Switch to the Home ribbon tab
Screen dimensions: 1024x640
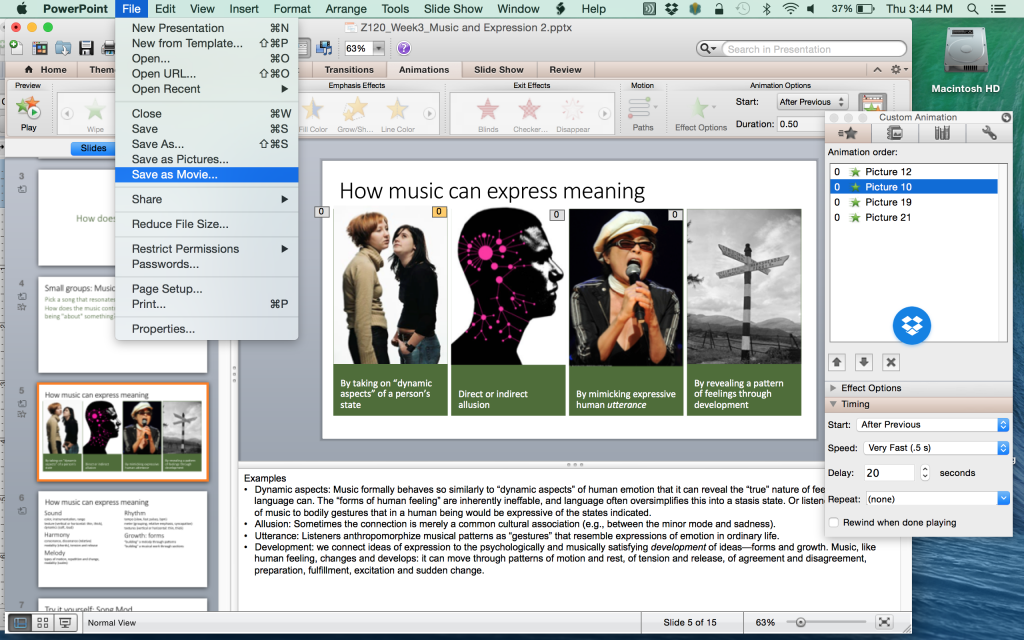coord(44,70)
